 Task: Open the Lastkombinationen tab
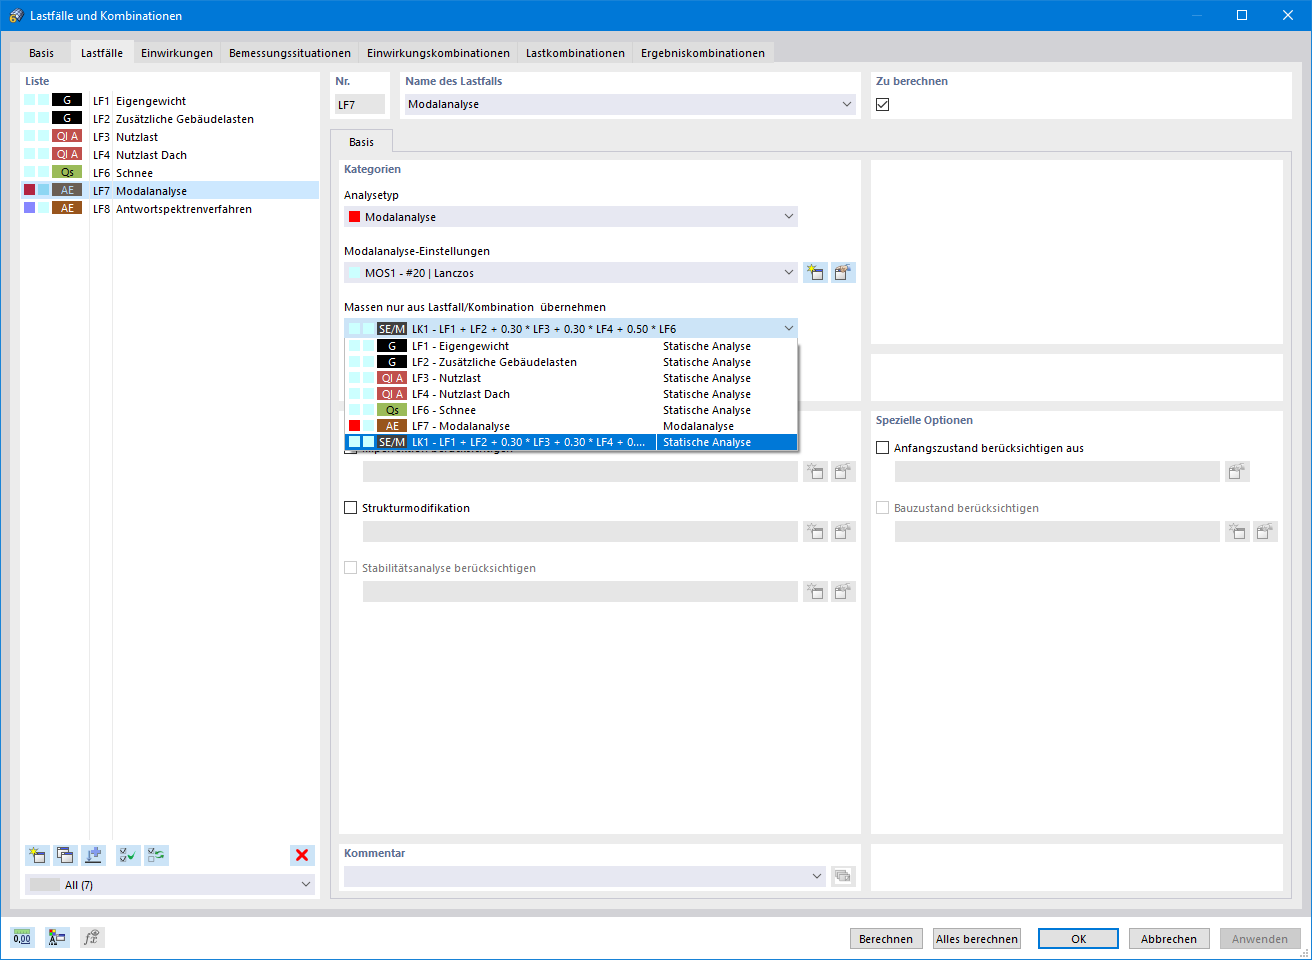(x=575, y=53)
